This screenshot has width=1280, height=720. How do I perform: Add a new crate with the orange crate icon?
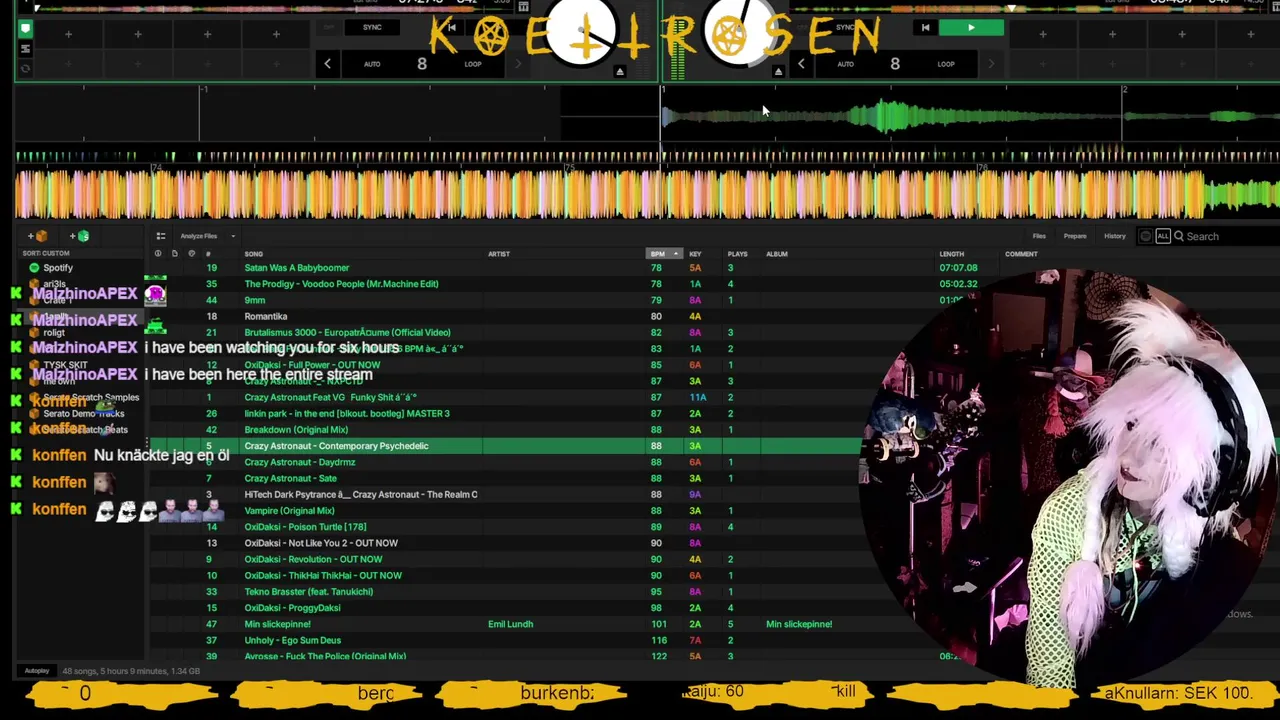[37, 236]
